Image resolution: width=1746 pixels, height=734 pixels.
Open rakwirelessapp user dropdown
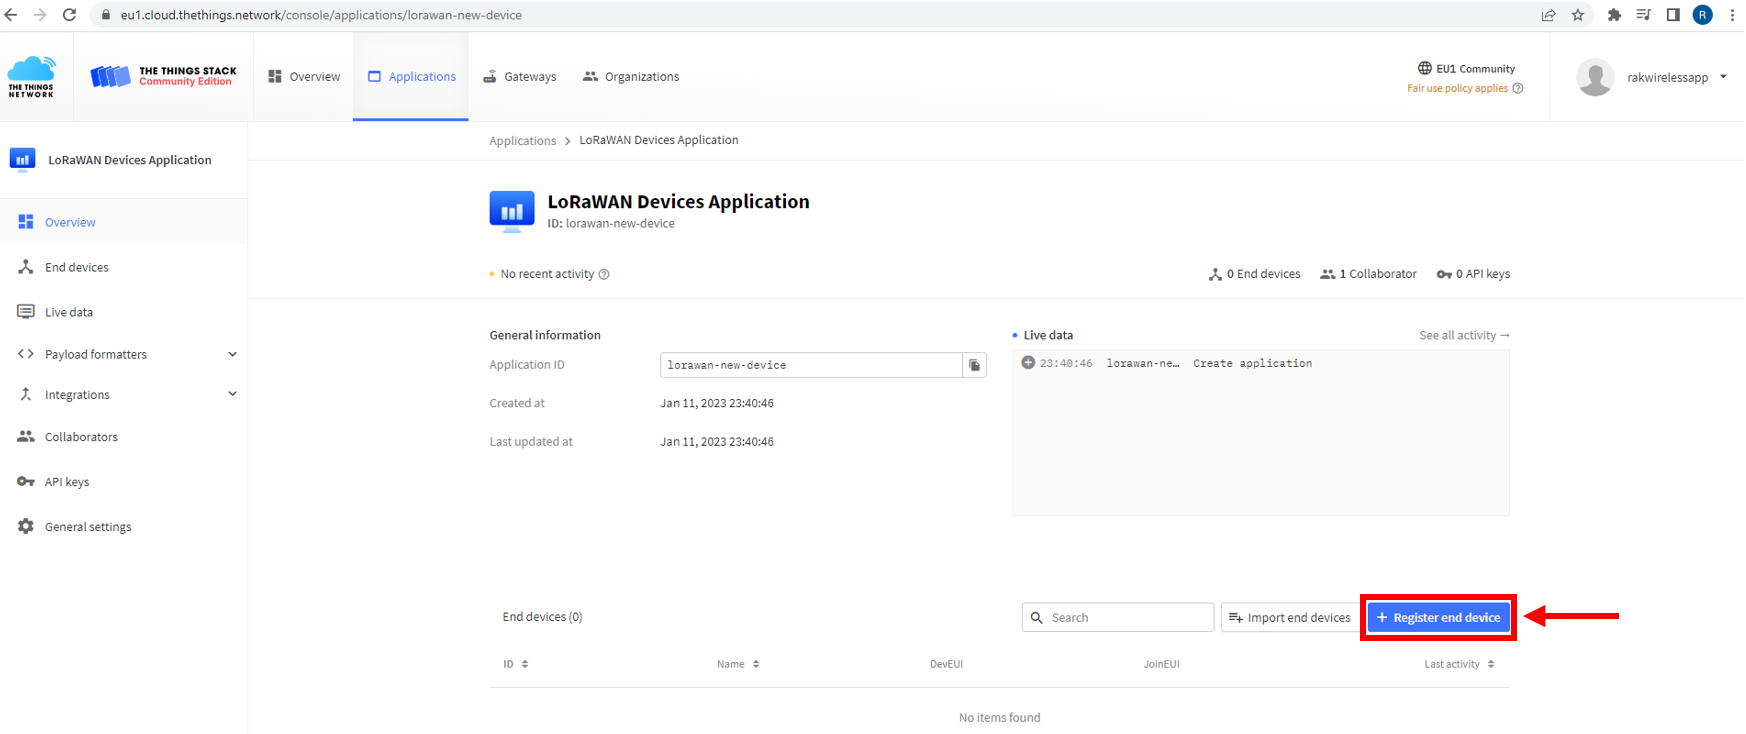pyautogui.click(x=1652, y=77)
